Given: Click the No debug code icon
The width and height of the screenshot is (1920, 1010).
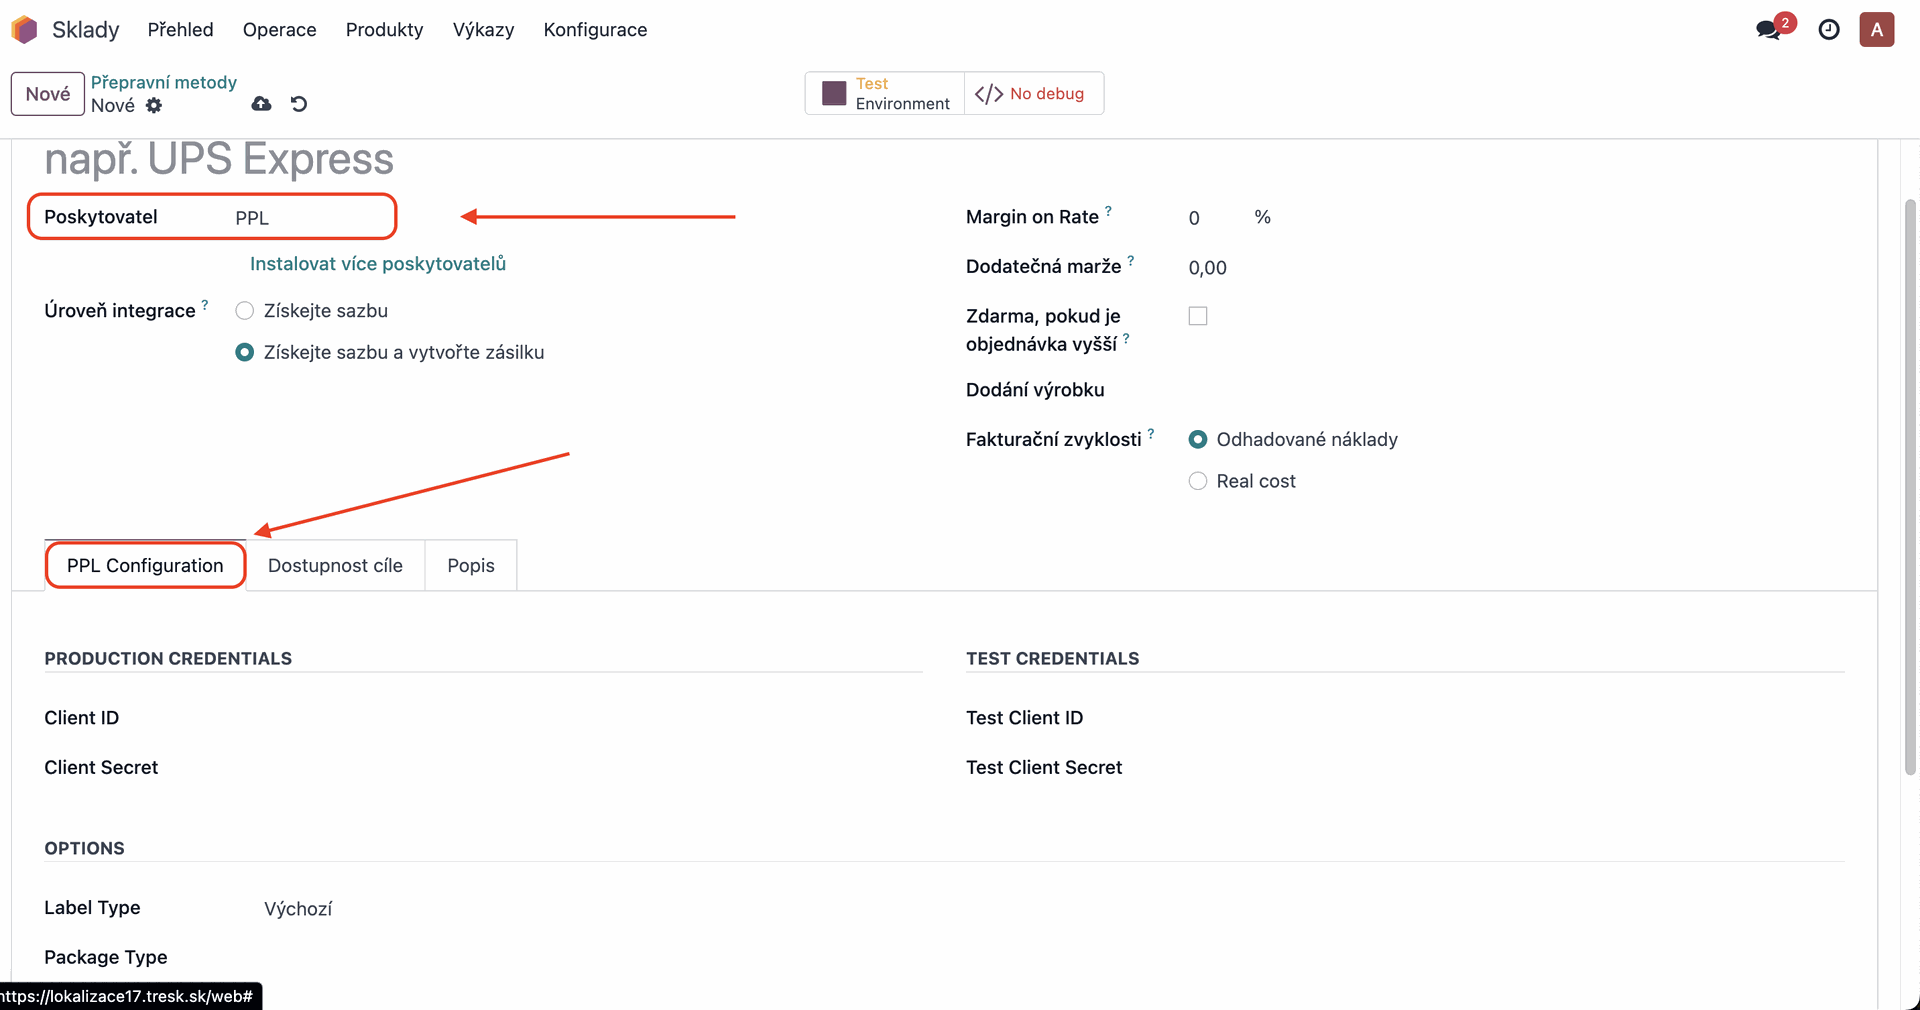Looking at the screenshot, I should (989, 94).
